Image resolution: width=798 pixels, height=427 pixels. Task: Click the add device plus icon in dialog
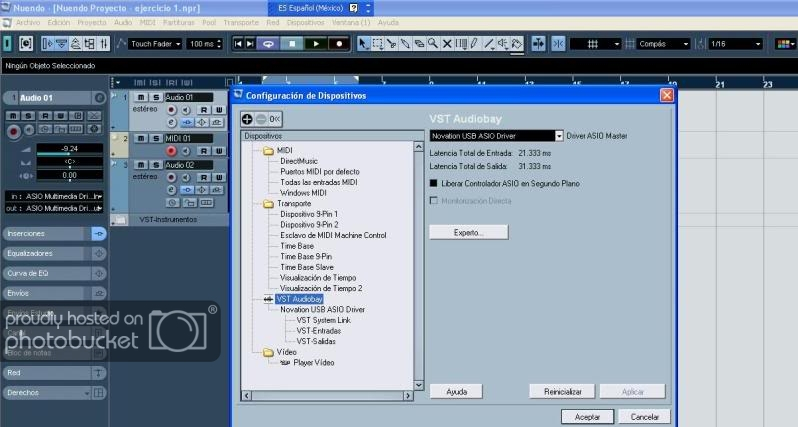tap(247, 118)
